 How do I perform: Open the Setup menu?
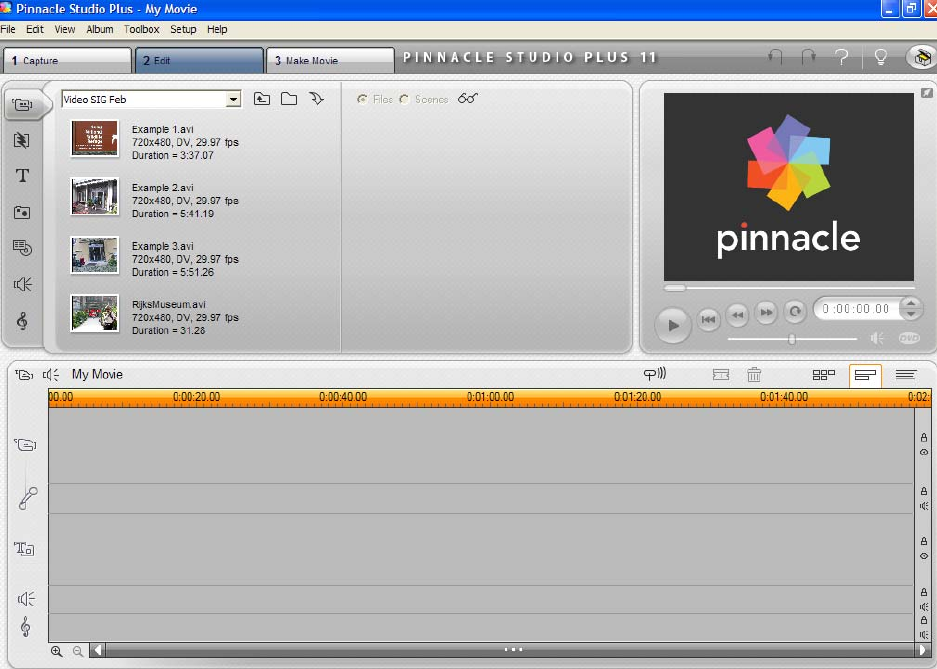[183, 29]
